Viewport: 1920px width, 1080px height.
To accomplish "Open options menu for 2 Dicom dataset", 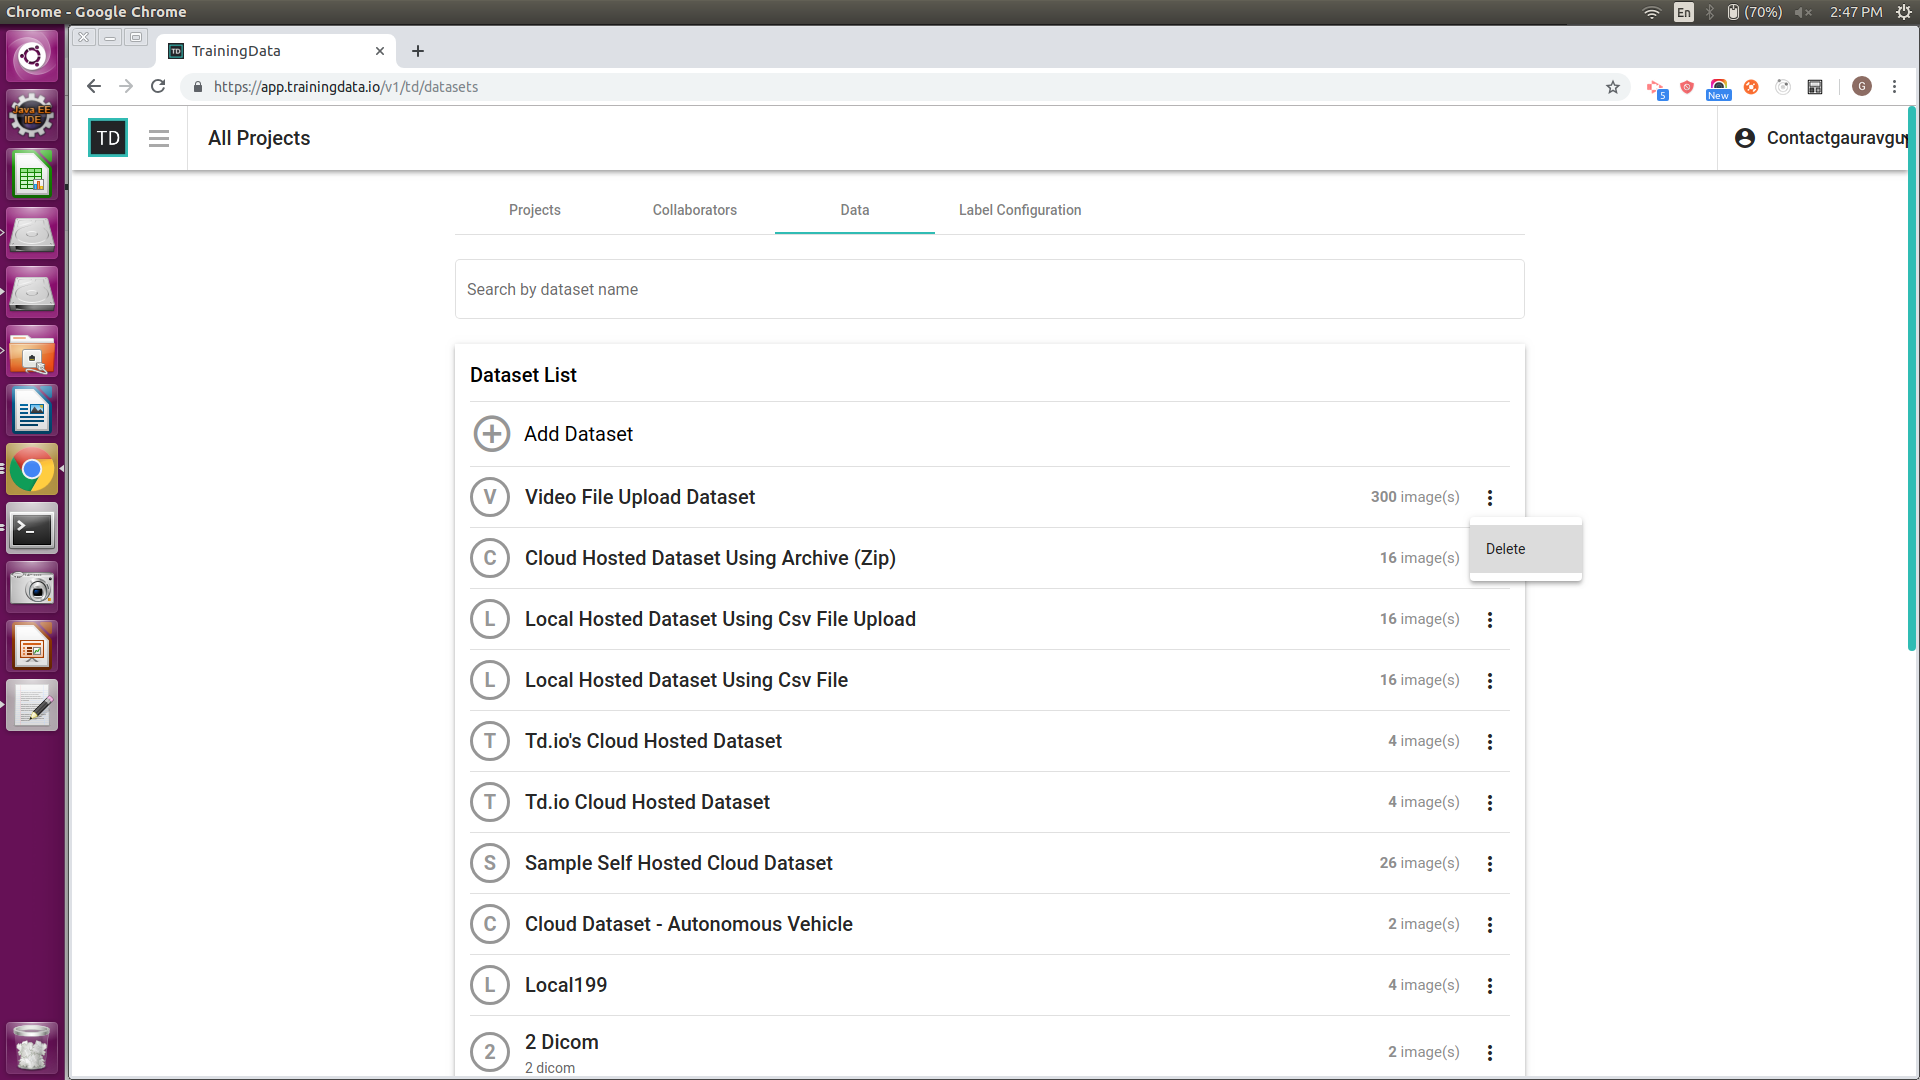I will (1490, 1052).
